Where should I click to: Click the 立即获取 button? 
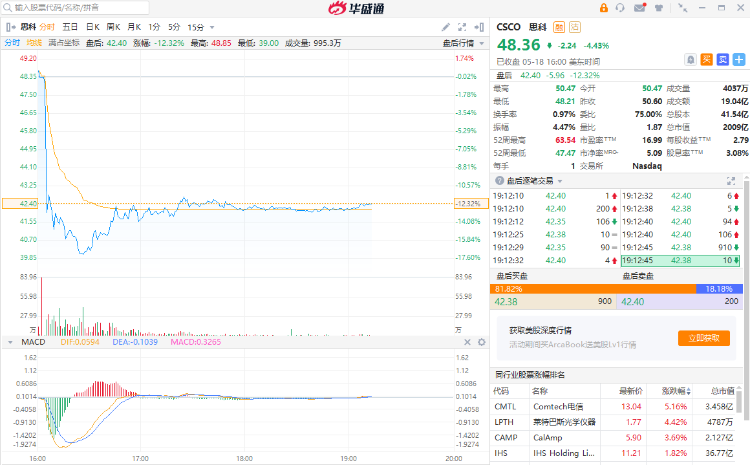[x=704, y=338]
